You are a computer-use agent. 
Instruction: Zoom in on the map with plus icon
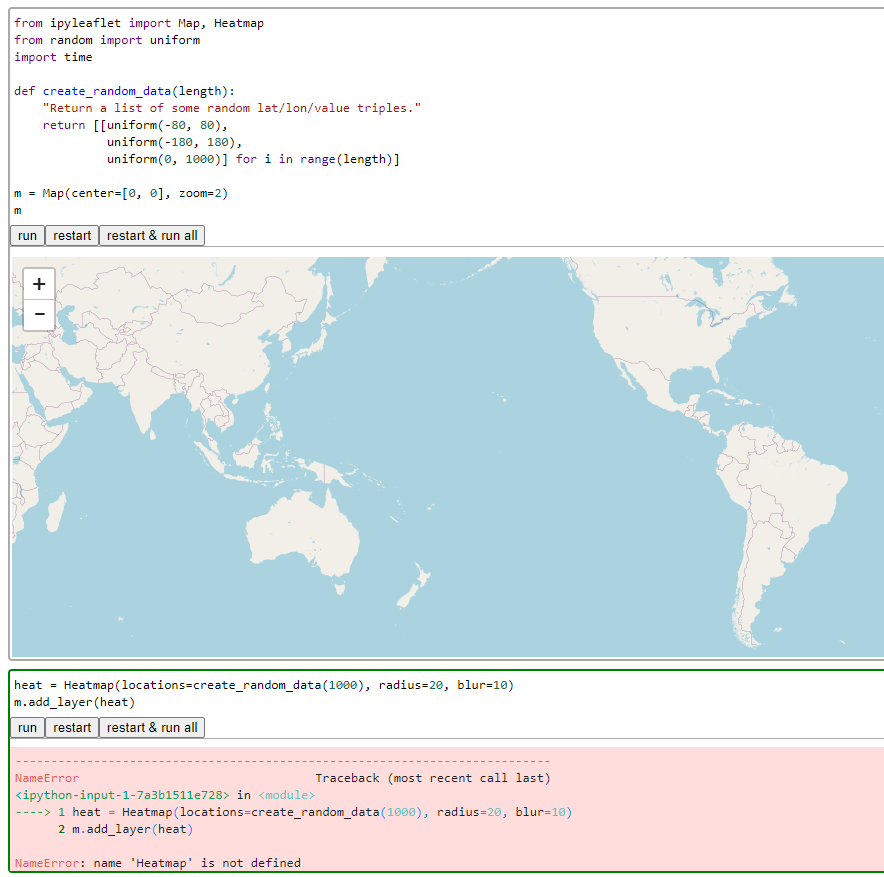pyautogui.click(x=39, y=284)
